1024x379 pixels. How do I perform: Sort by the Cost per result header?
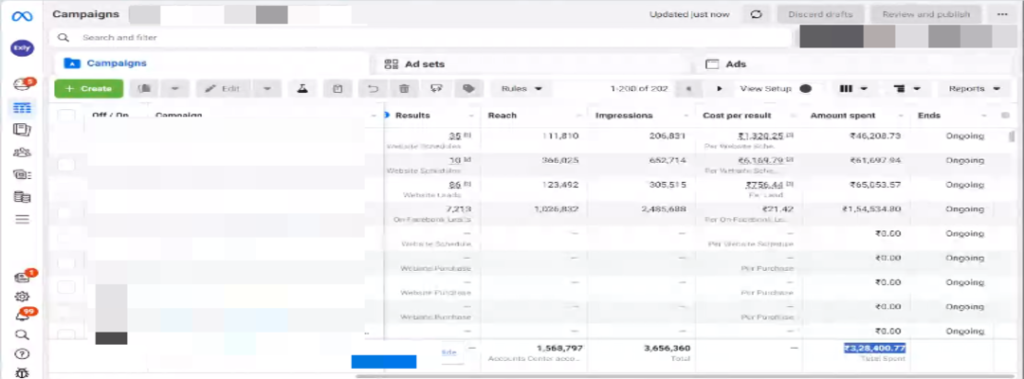pyautogui.click(x=737, y=116)
